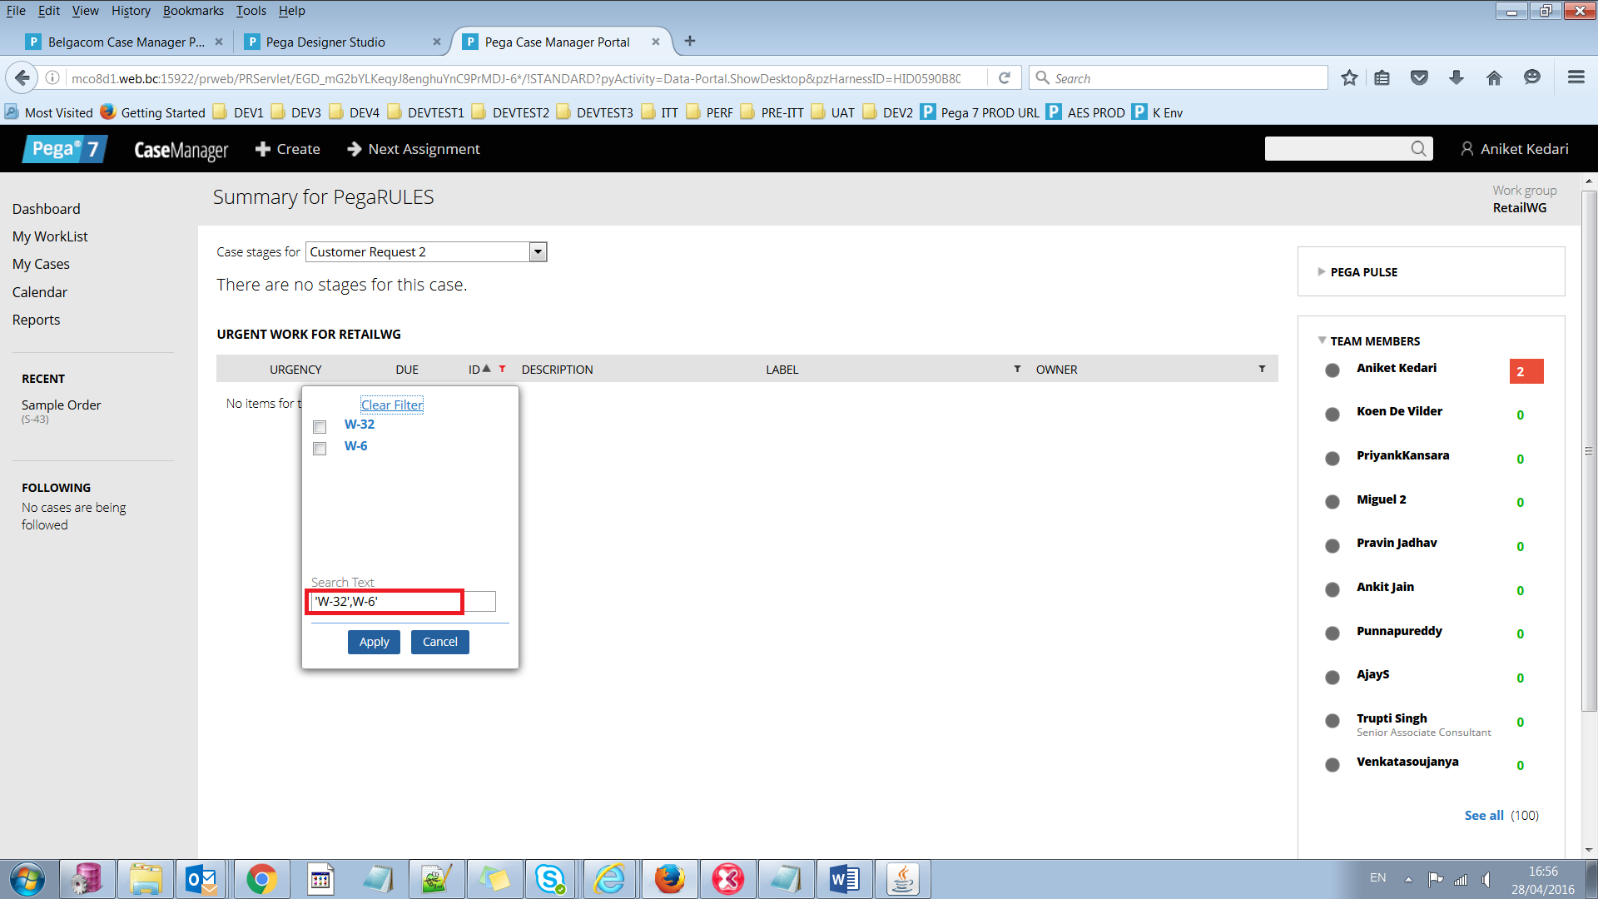Click the Firefox downloads arrow icon
Screen dimensions: 1598x899
tap(1456, 78)
